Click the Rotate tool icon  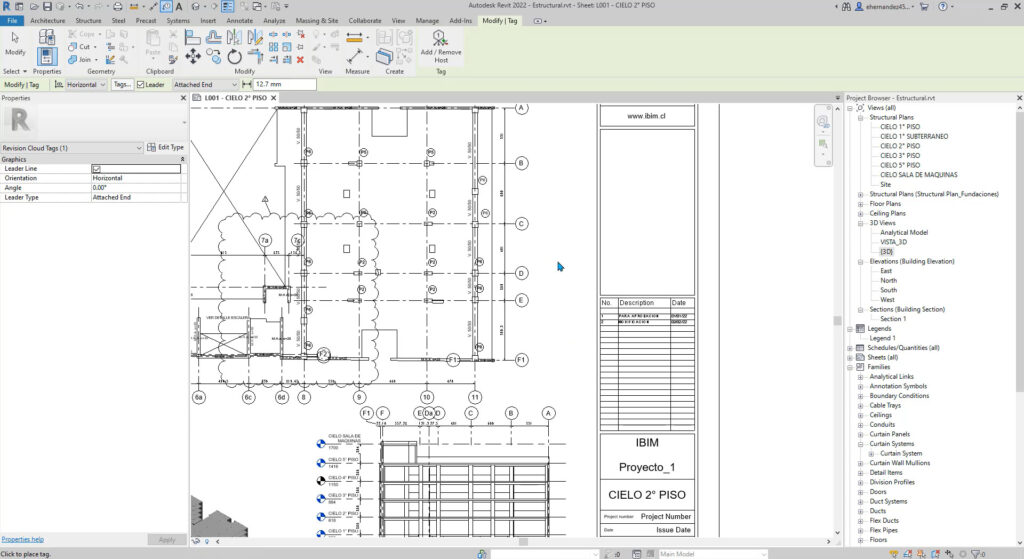coord(234,55)
